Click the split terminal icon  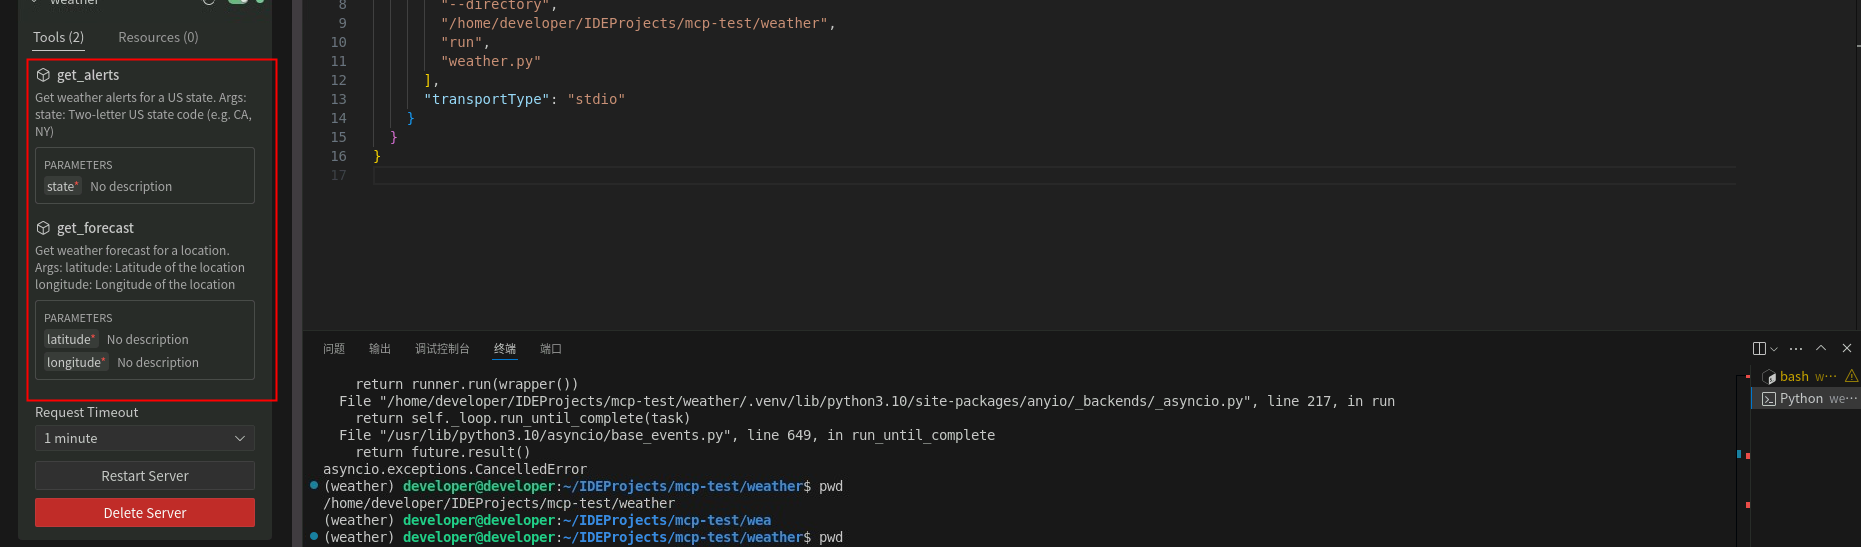pos(1759,349)
